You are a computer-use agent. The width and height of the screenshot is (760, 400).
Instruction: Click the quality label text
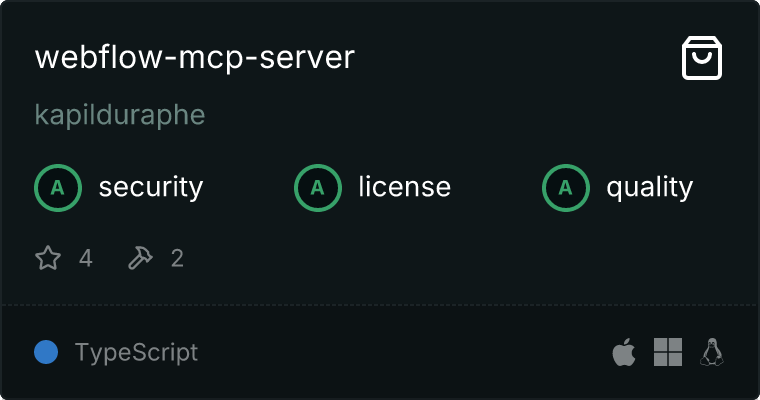click(649, 187)
